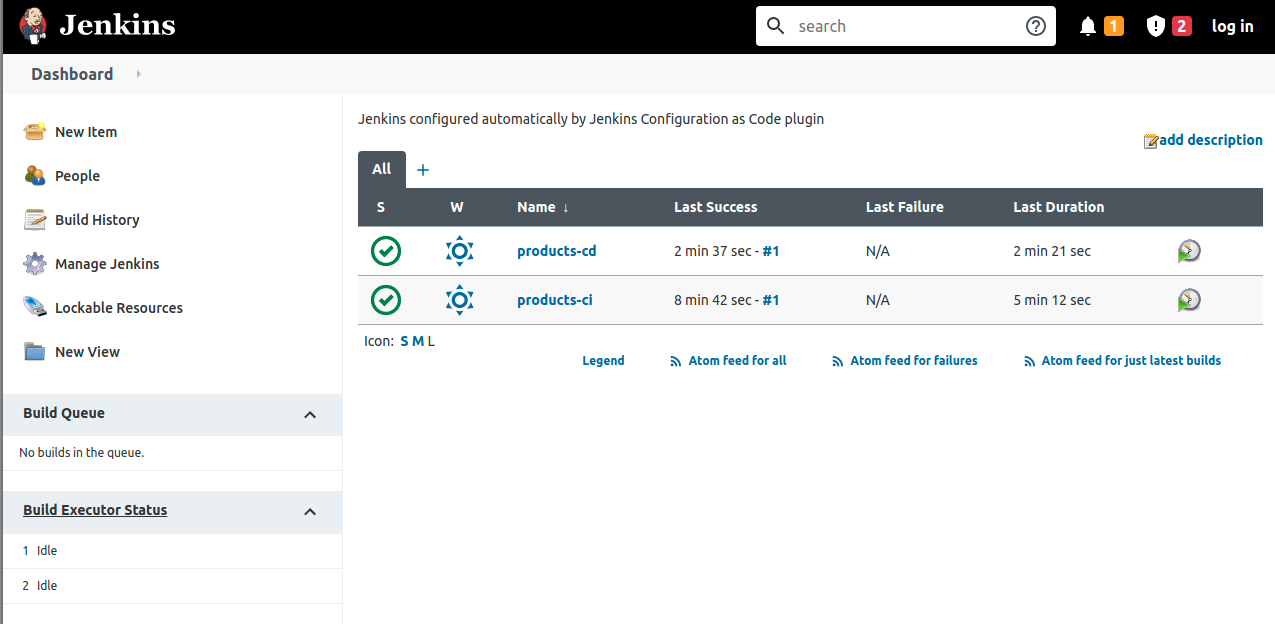
Task: Click the red security warning count badge
Action: 1182,26
